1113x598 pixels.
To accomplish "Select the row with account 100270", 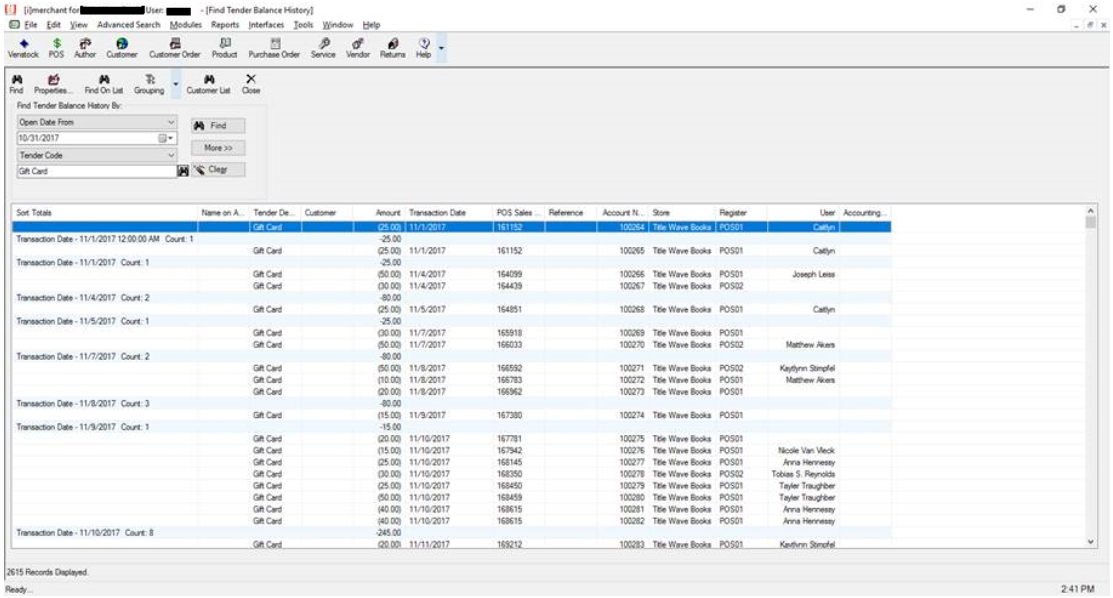I will (451, 344).
